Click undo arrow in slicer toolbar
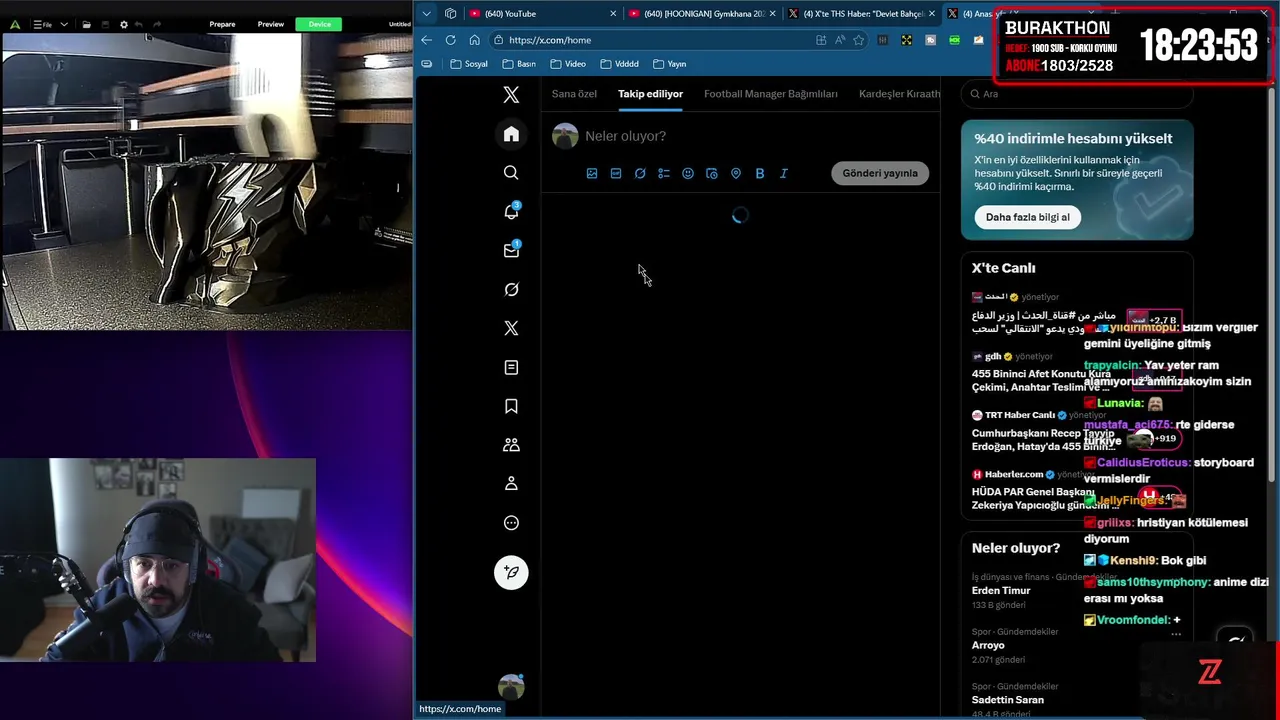The width and height of the screenshot is (1280, 720). point(141,24)
